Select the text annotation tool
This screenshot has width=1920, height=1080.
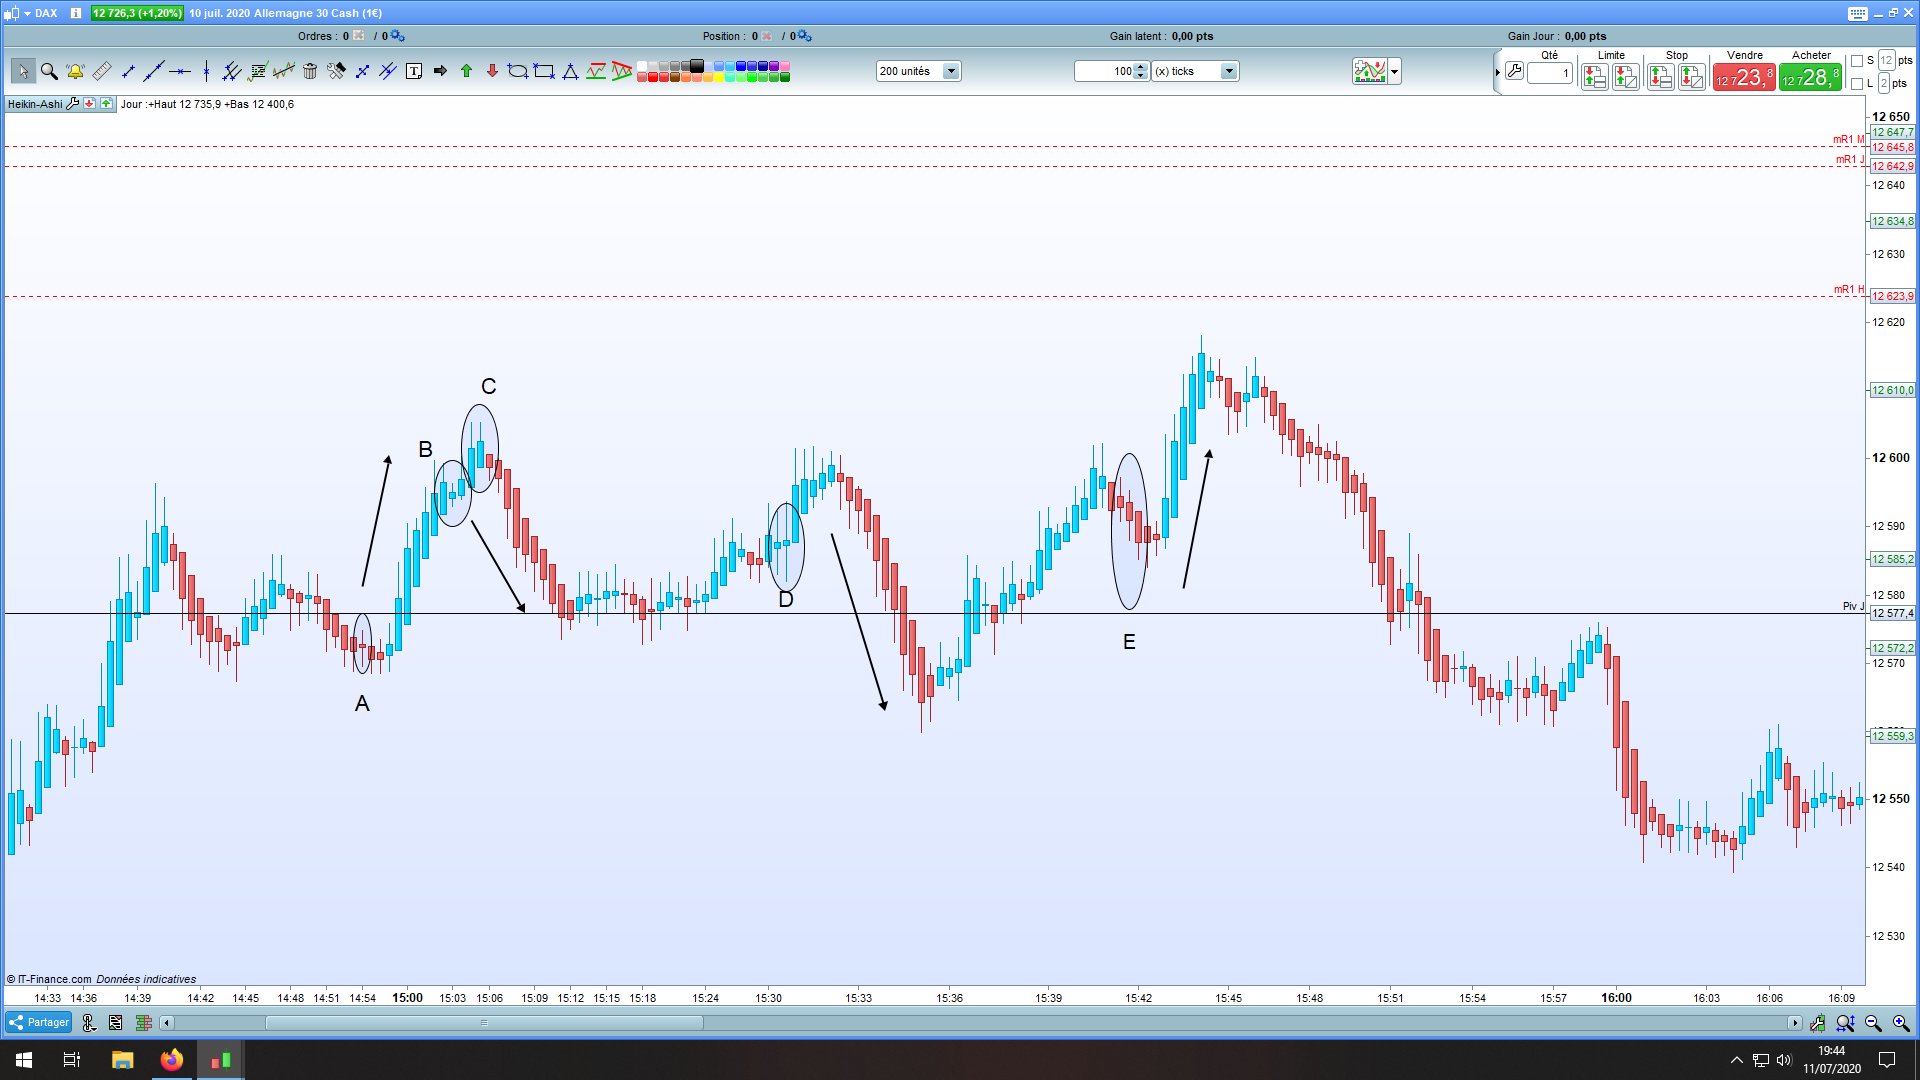414,71
